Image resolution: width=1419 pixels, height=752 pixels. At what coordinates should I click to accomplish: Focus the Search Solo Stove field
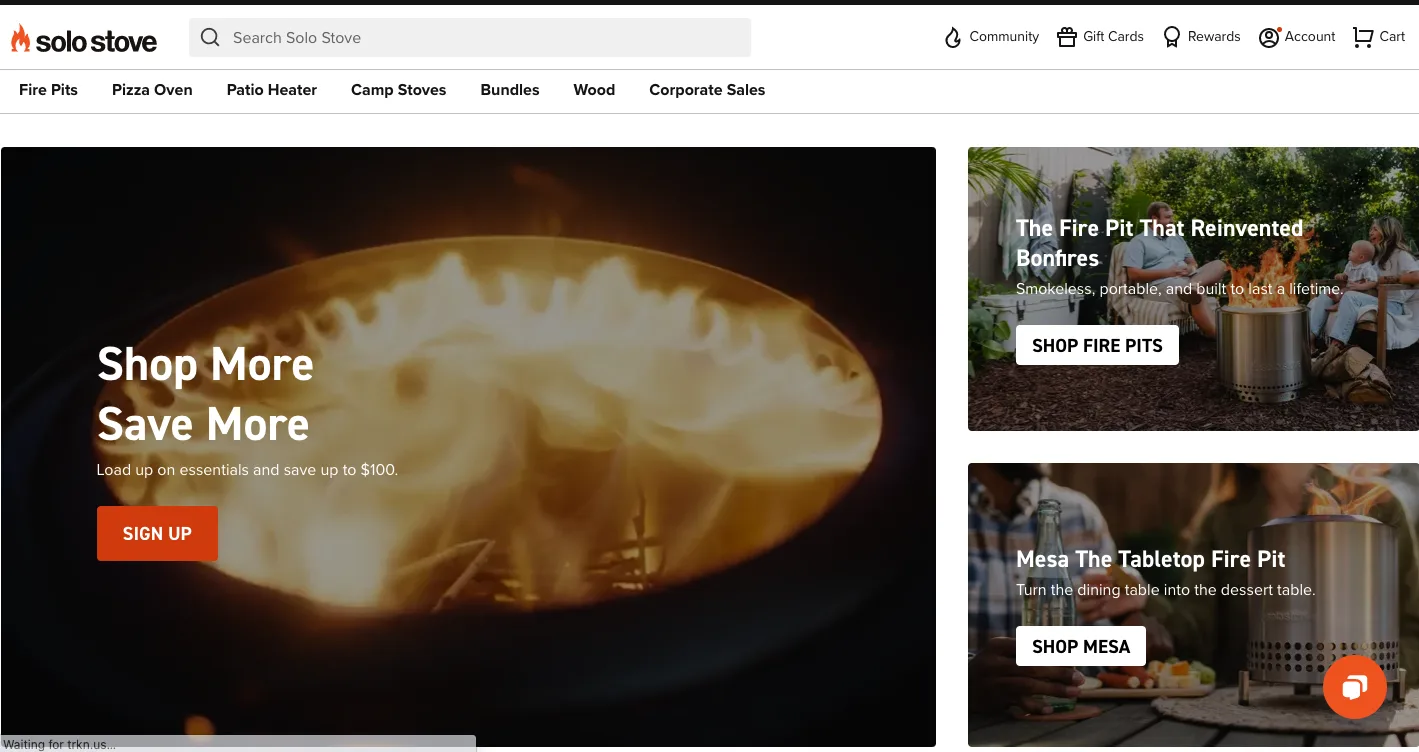470,37
